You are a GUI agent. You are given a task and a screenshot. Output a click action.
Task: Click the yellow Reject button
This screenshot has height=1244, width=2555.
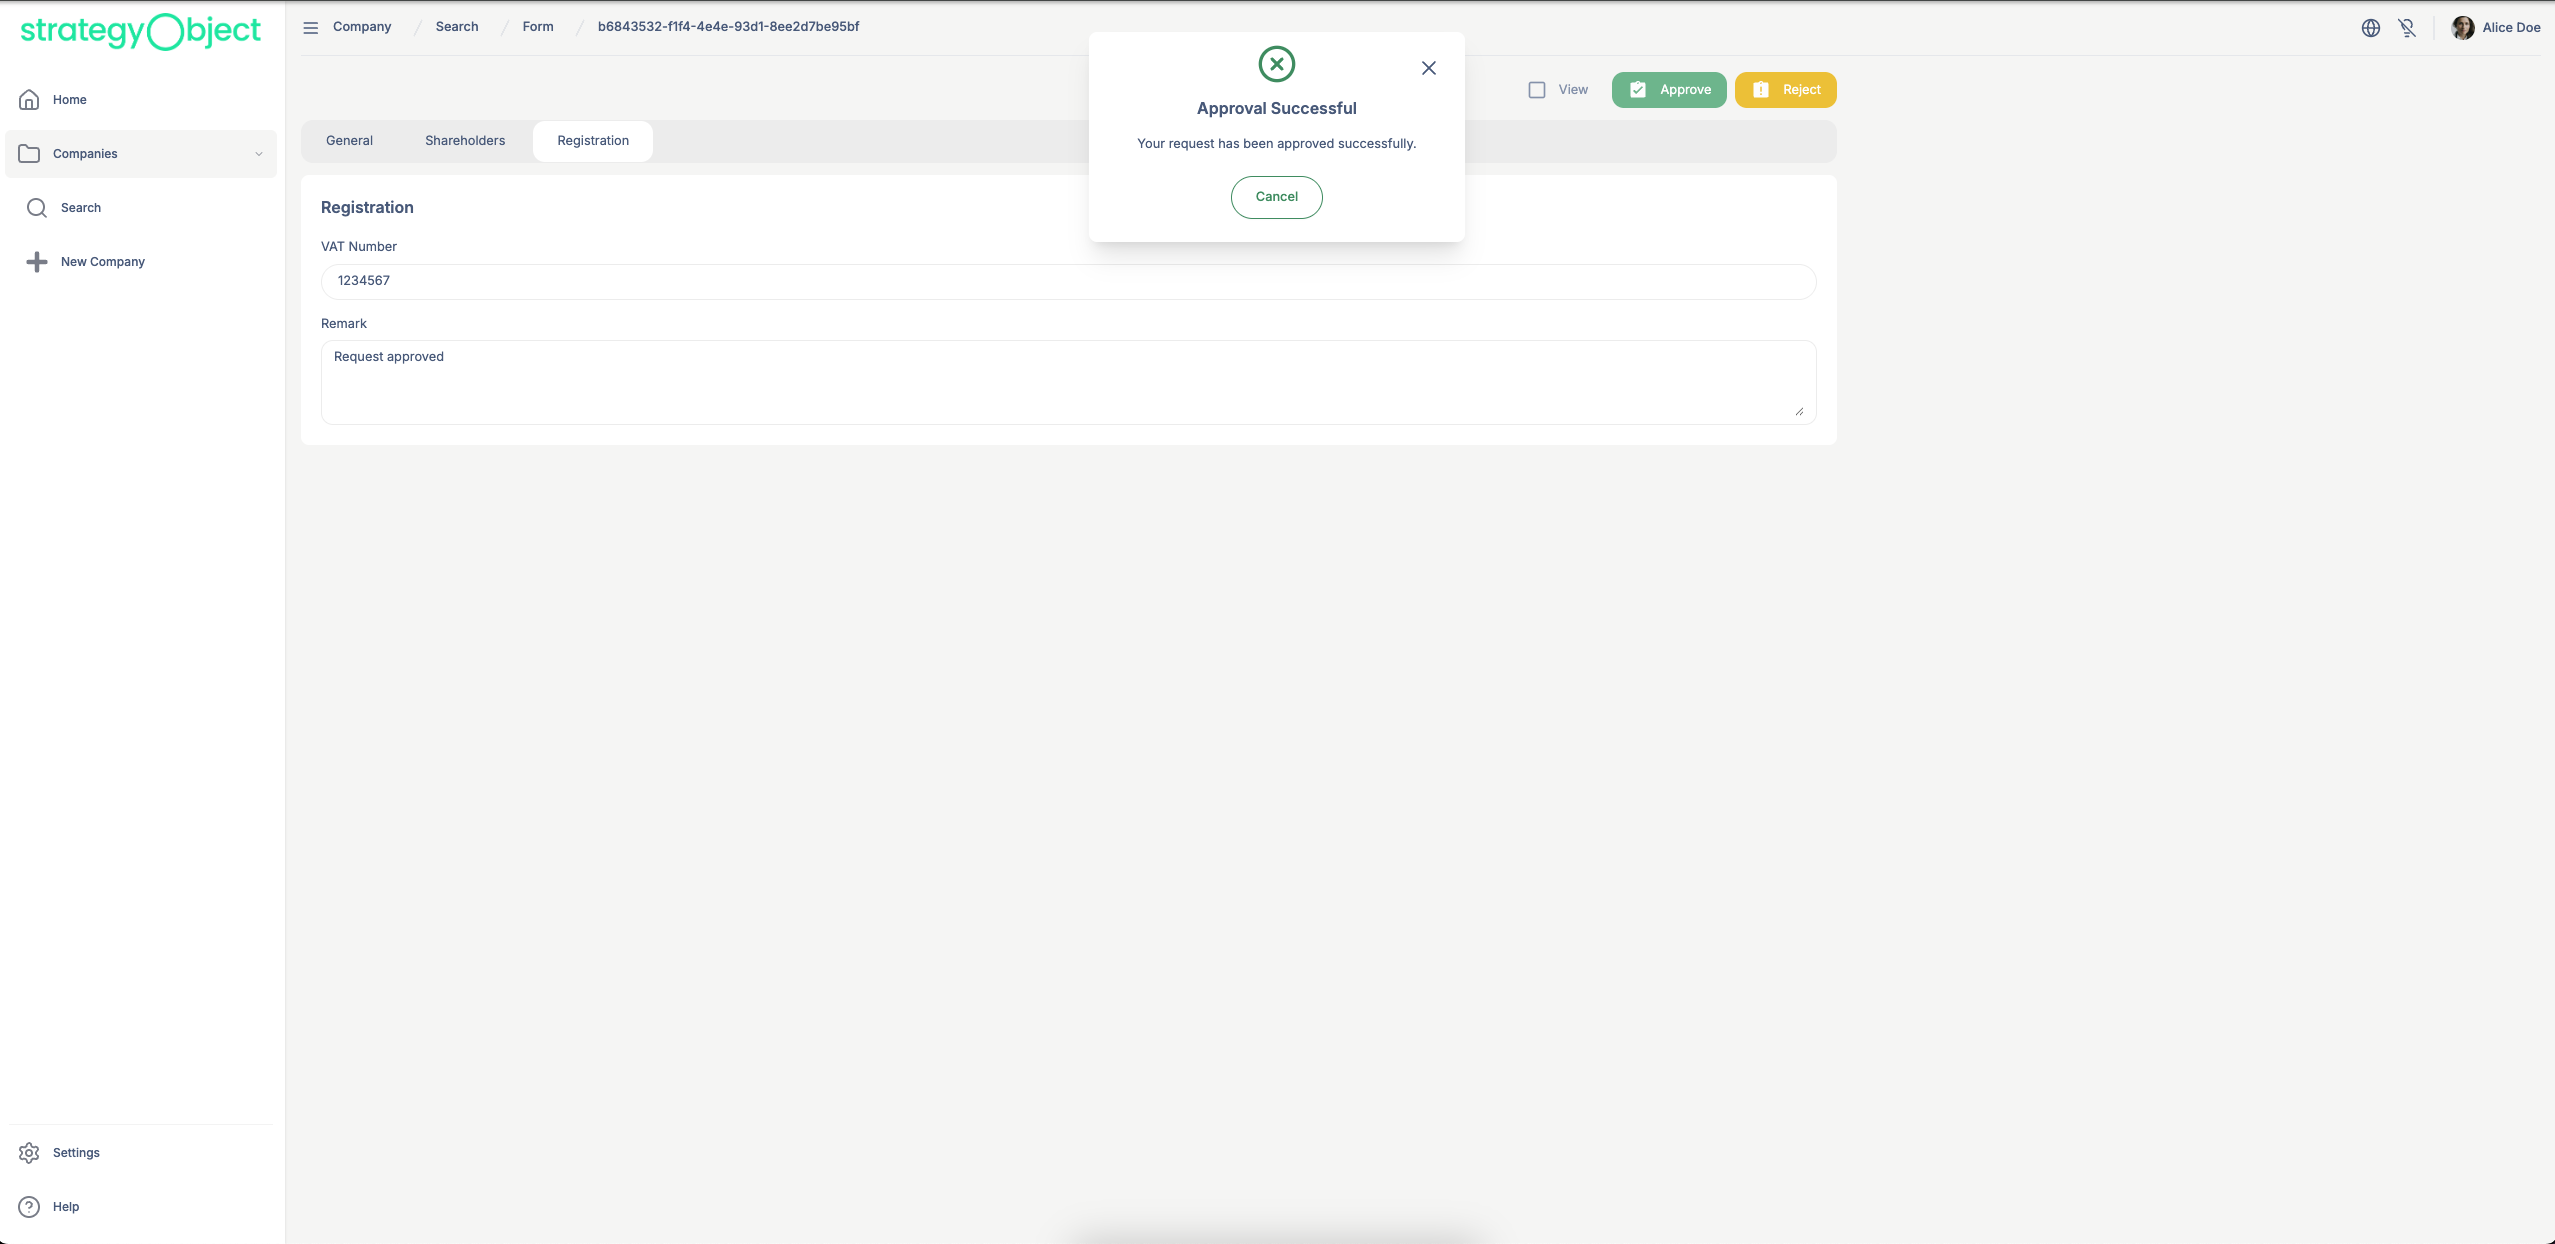click(x=1785, y=90)
